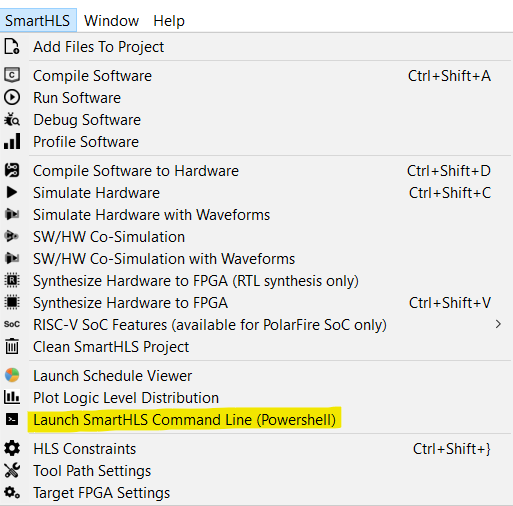Expand the RISC-V SoC Features submenu arrow
Screen dimensions: 513x506
tap(498, 324)
